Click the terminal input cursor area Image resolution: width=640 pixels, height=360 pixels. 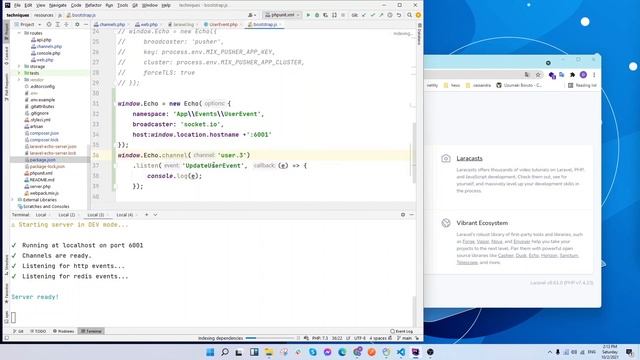tap(13, 317)
